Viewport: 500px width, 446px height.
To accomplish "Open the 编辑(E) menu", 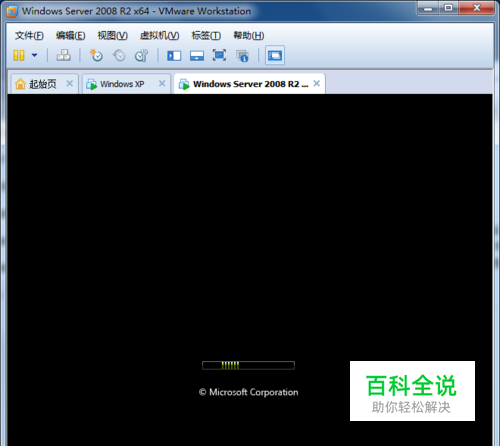I will (x=70, y=35).
